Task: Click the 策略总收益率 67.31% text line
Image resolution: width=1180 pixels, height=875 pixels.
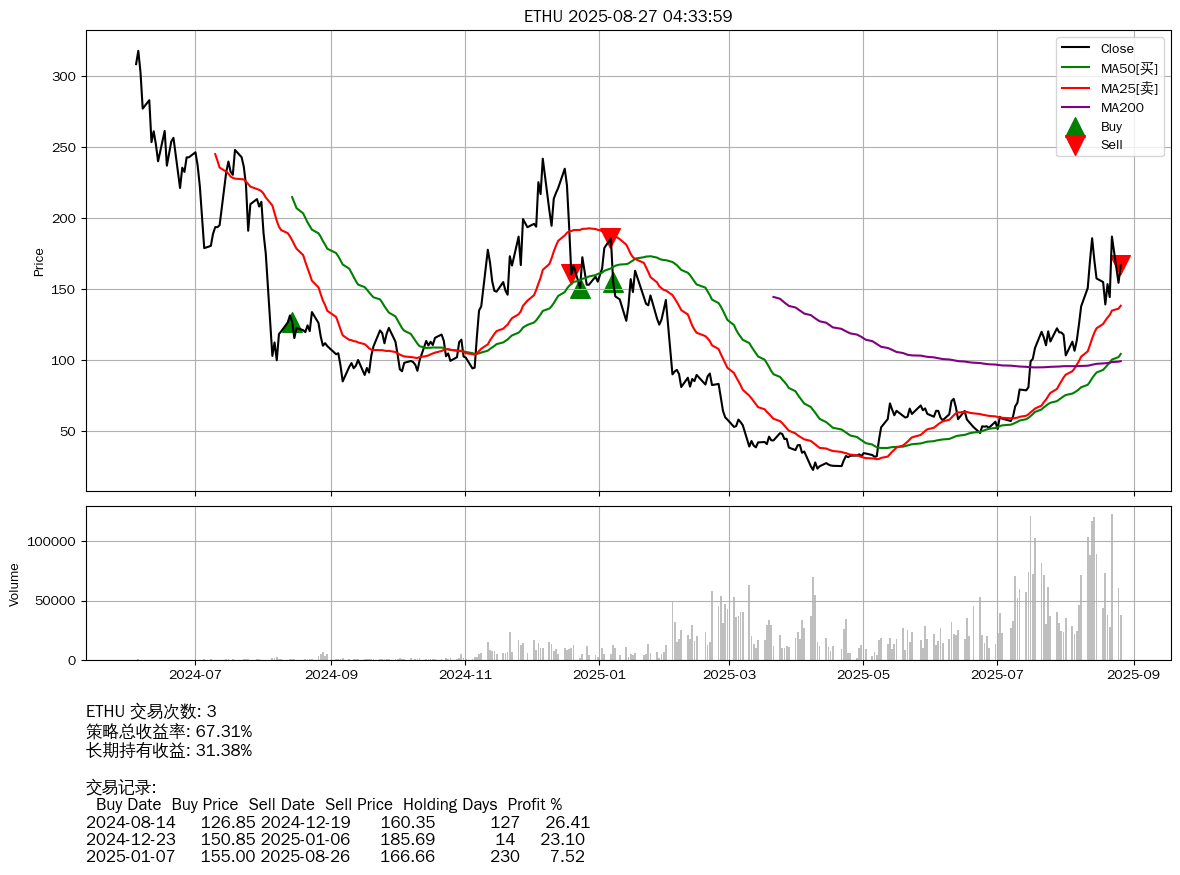Action: click(x=169, y=731)
